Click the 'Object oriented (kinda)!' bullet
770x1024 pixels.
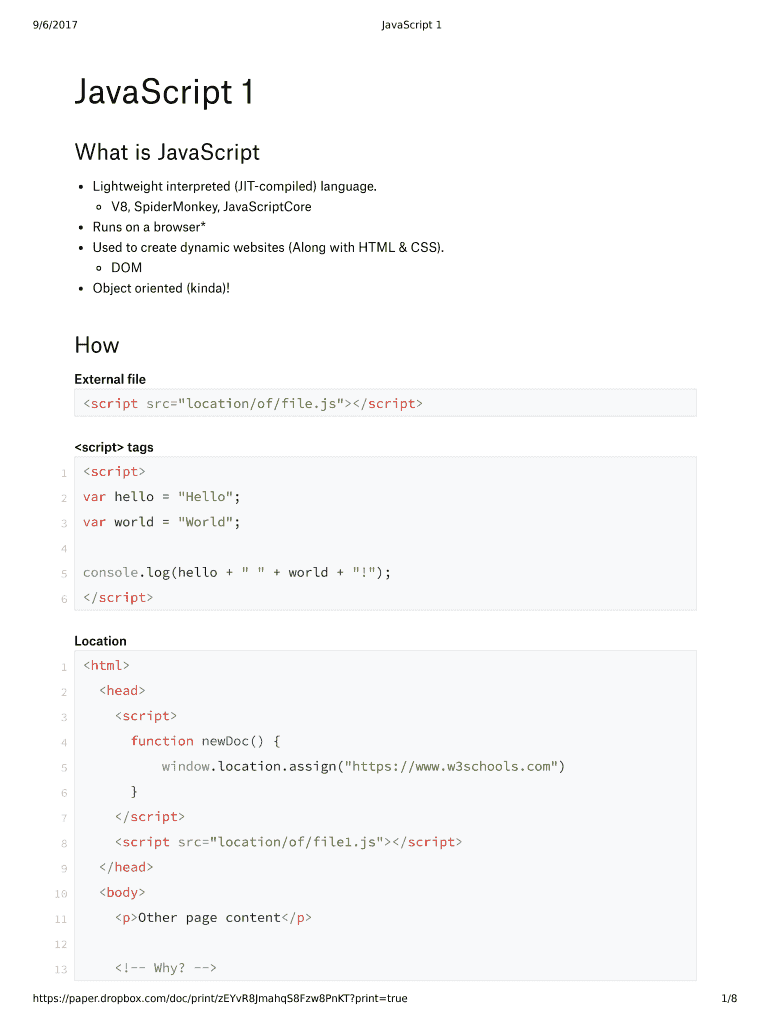[x=161, y=288]
